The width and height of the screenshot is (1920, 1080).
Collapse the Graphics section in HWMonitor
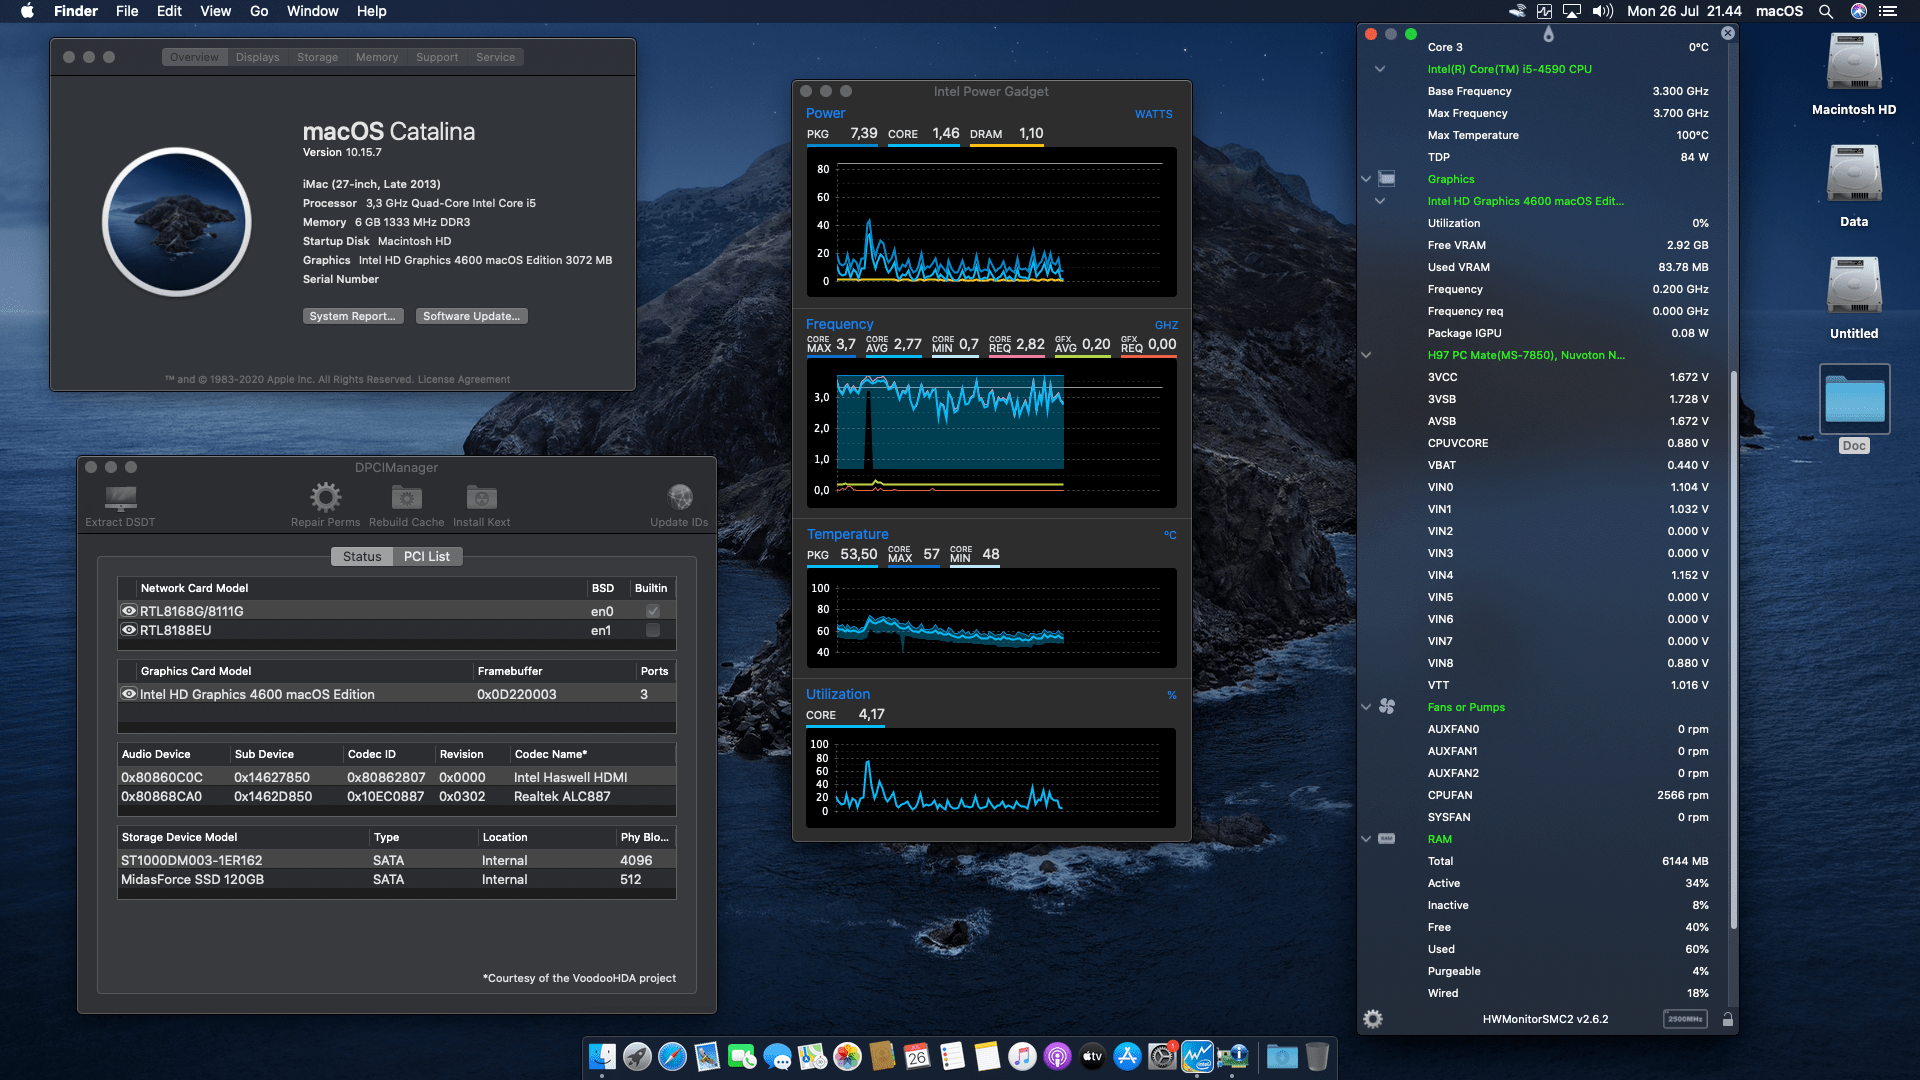point(1366,179)
